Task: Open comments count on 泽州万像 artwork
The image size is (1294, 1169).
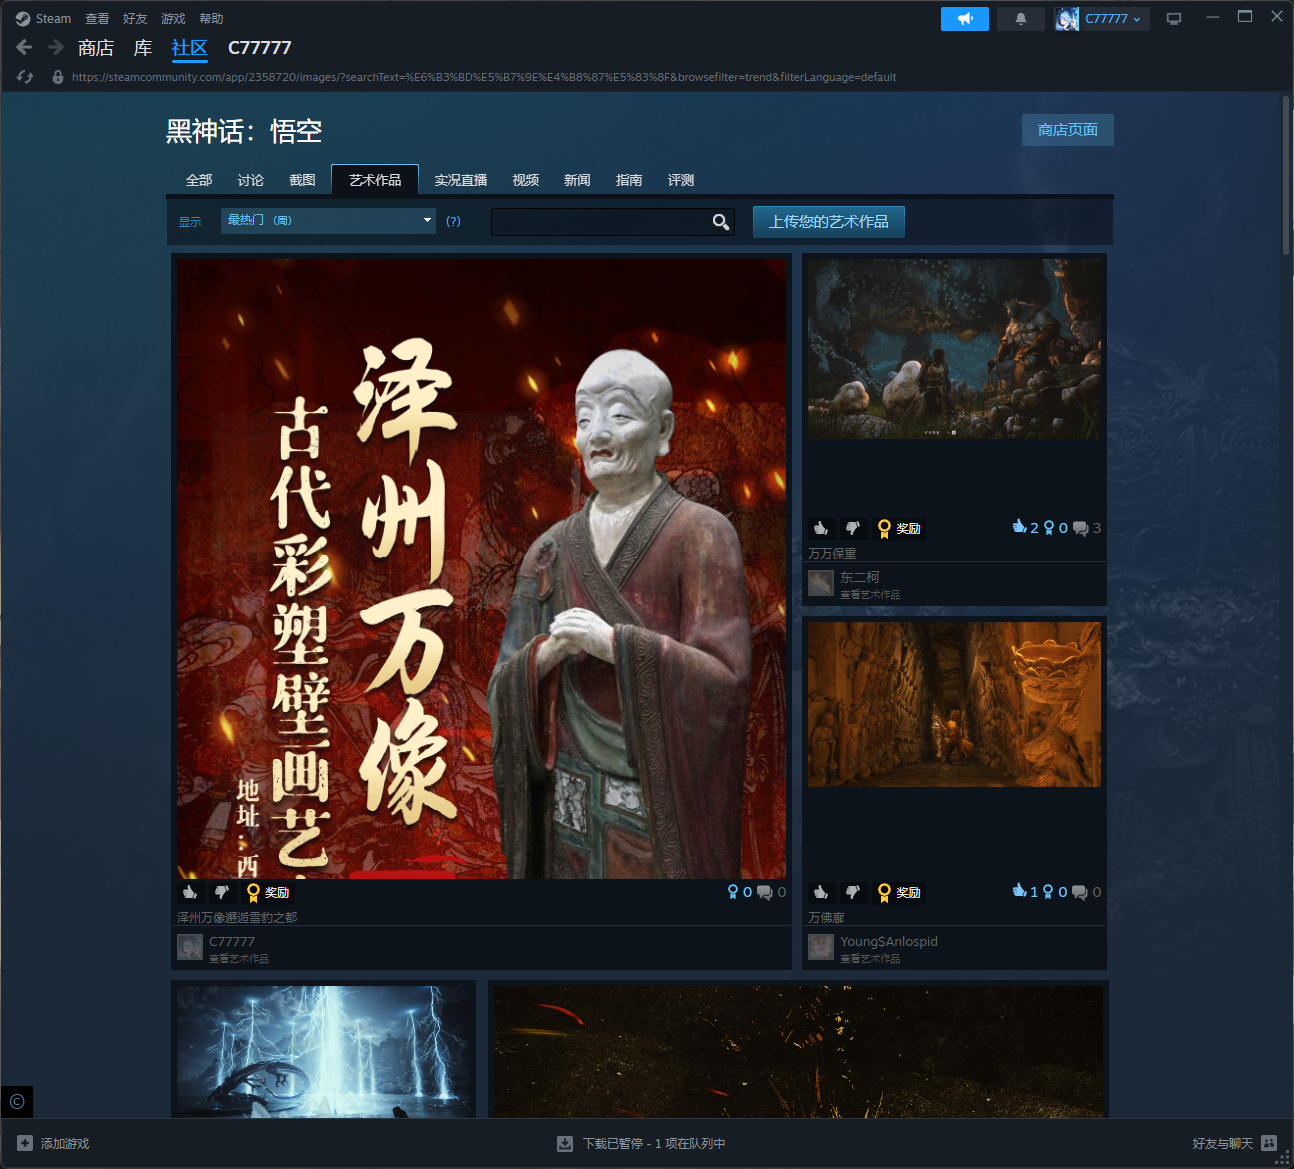Action: point(772,892)
